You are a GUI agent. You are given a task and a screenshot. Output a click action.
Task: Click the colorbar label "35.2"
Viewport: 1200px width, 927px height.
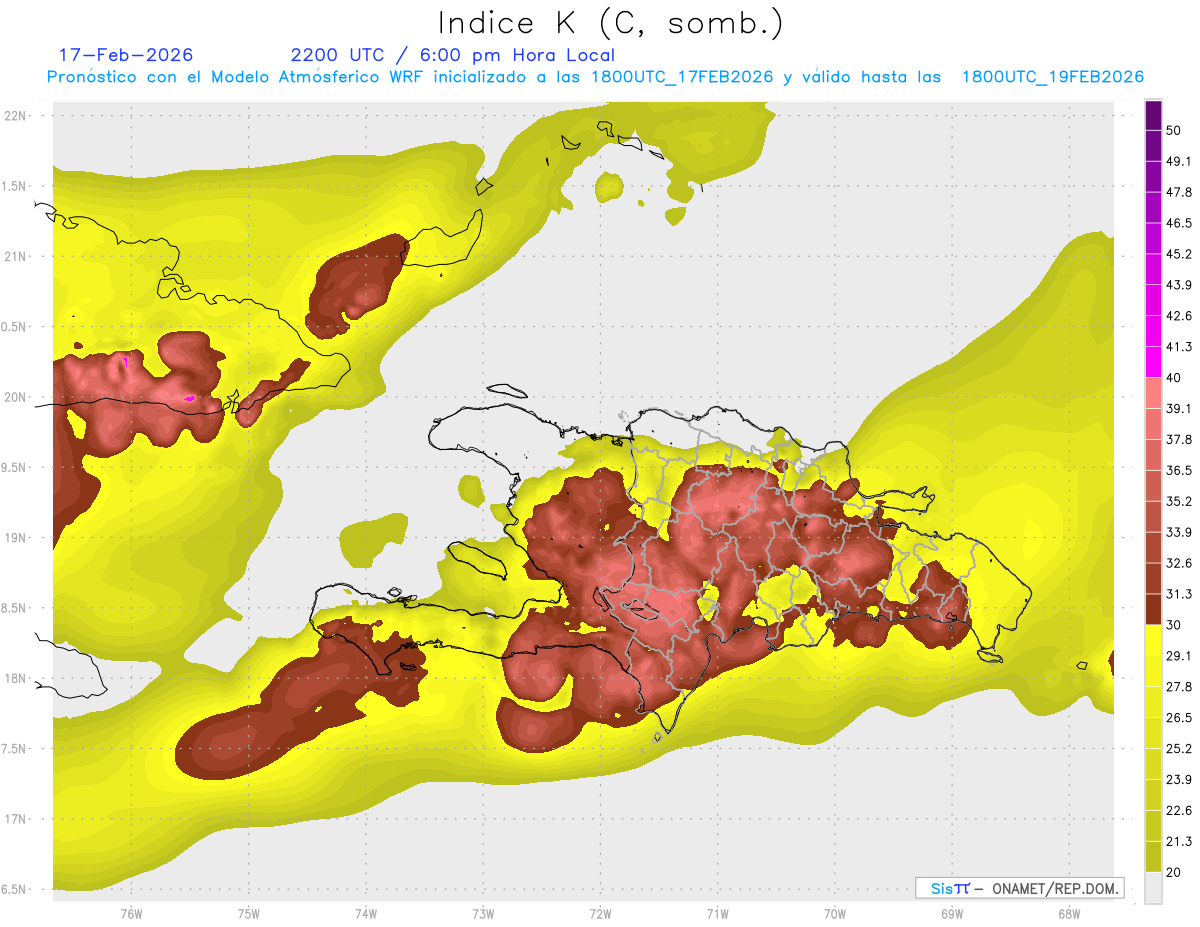[x=1179, y=501]
